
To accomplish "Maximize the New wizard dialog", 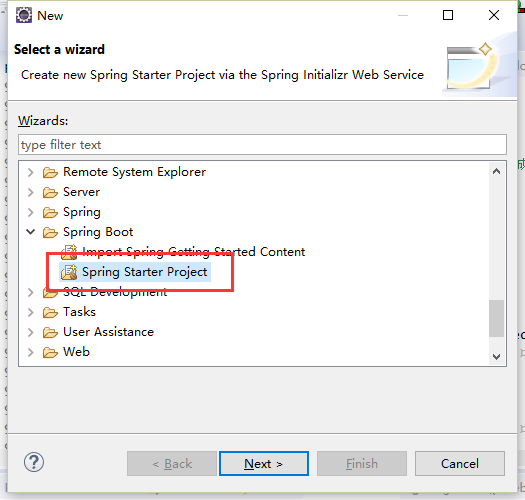I will tap(448, 15).
